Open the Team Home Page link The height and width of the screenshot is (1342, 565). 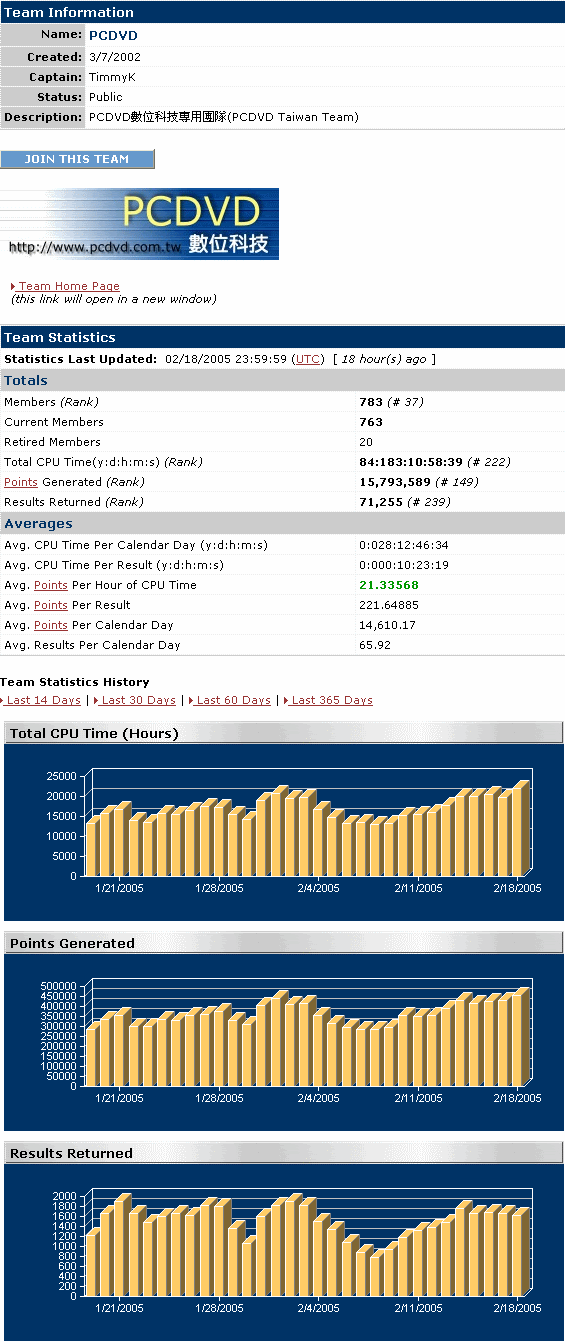[x=69, y=286]
